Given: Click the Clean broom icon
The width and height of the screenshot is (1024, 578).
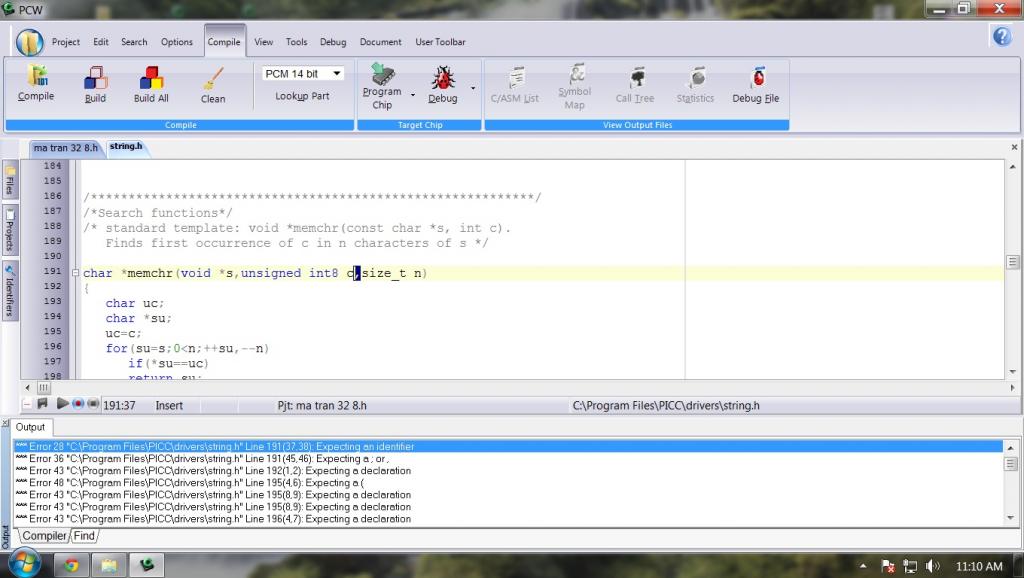Looking at the screenshot, I should [x=213, y=84].
